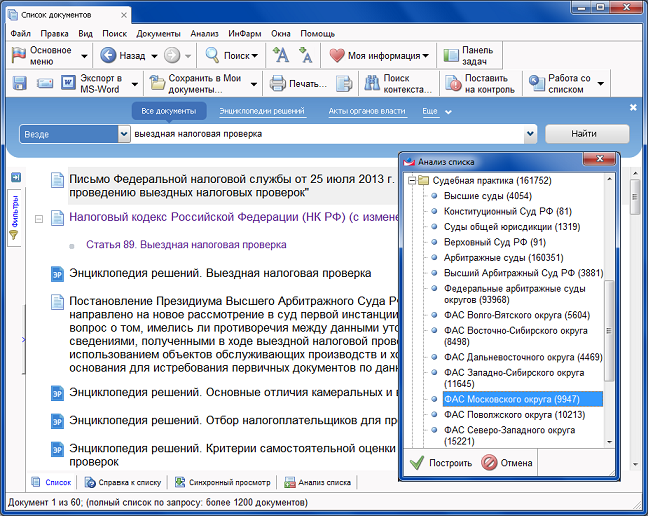The height and width of the screenshot is (516, 648).
Task: Collapse the Налоговый кодекс tree node
Action: tap(39, 217)
